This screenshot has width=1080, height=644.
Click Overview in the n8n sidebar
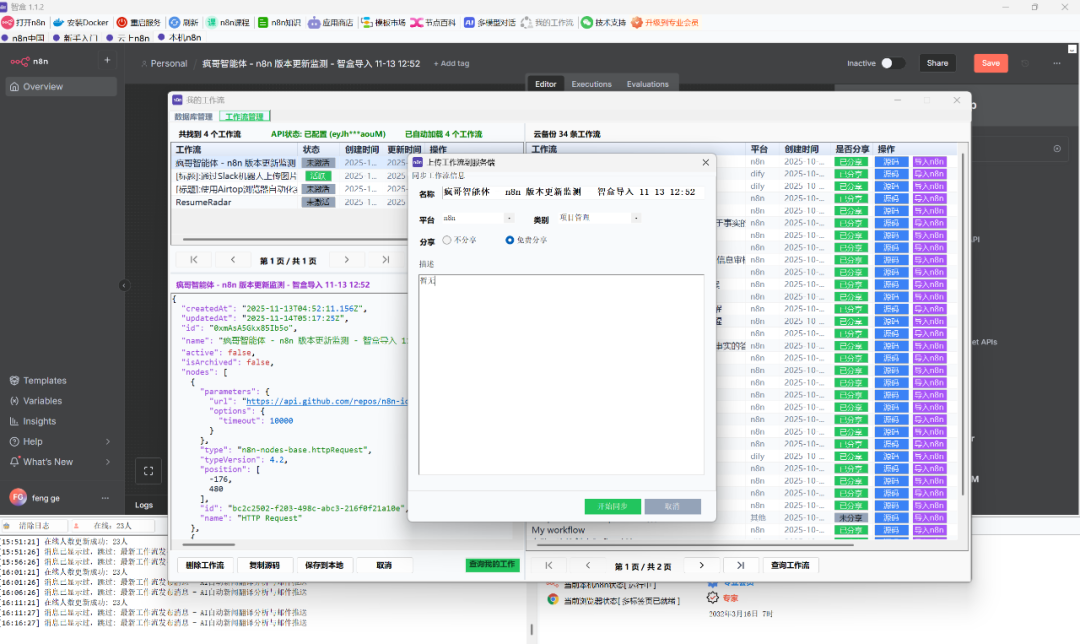[x=61, y=87]
